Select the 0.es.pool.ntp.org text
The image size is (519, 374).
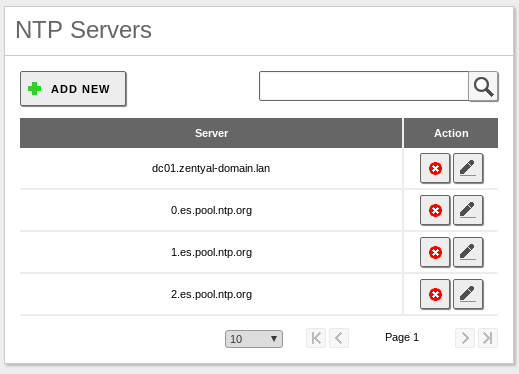click(211, 210)
